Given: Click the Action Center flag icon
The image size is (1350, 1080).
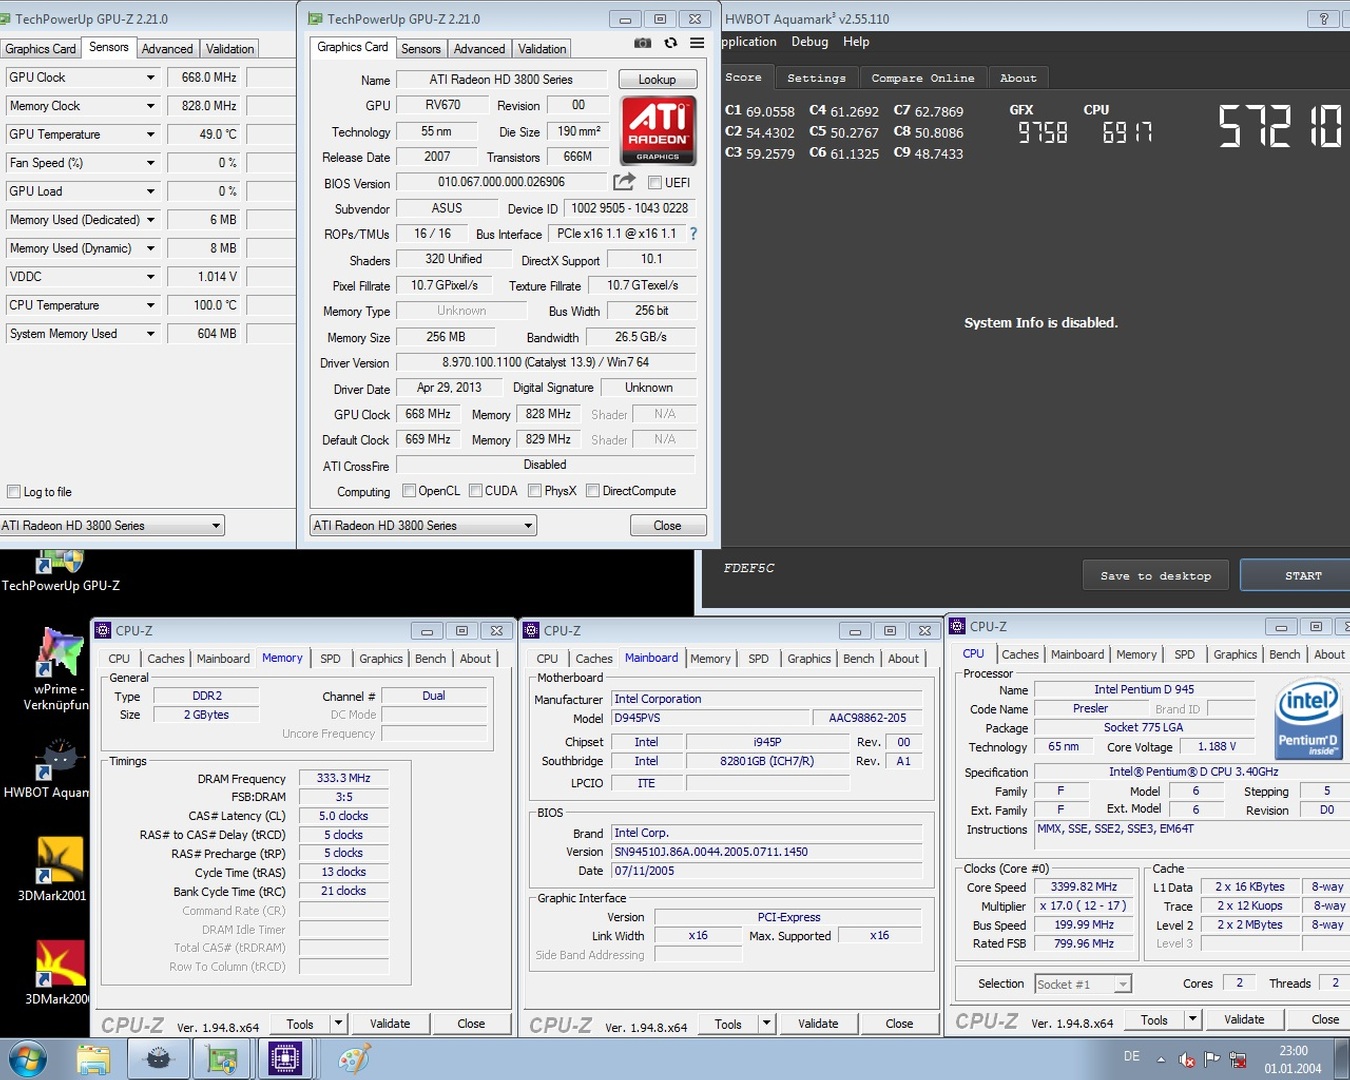Looking at the screenshot, I should pos(1211,1059).
